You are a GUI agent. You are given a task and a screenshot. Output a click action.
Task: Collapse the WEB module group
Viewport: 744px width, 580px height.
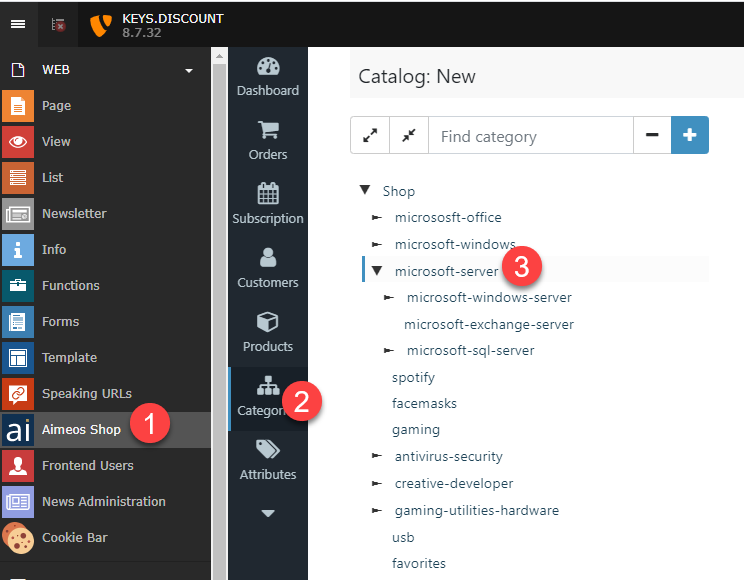[x=188, y=71]
